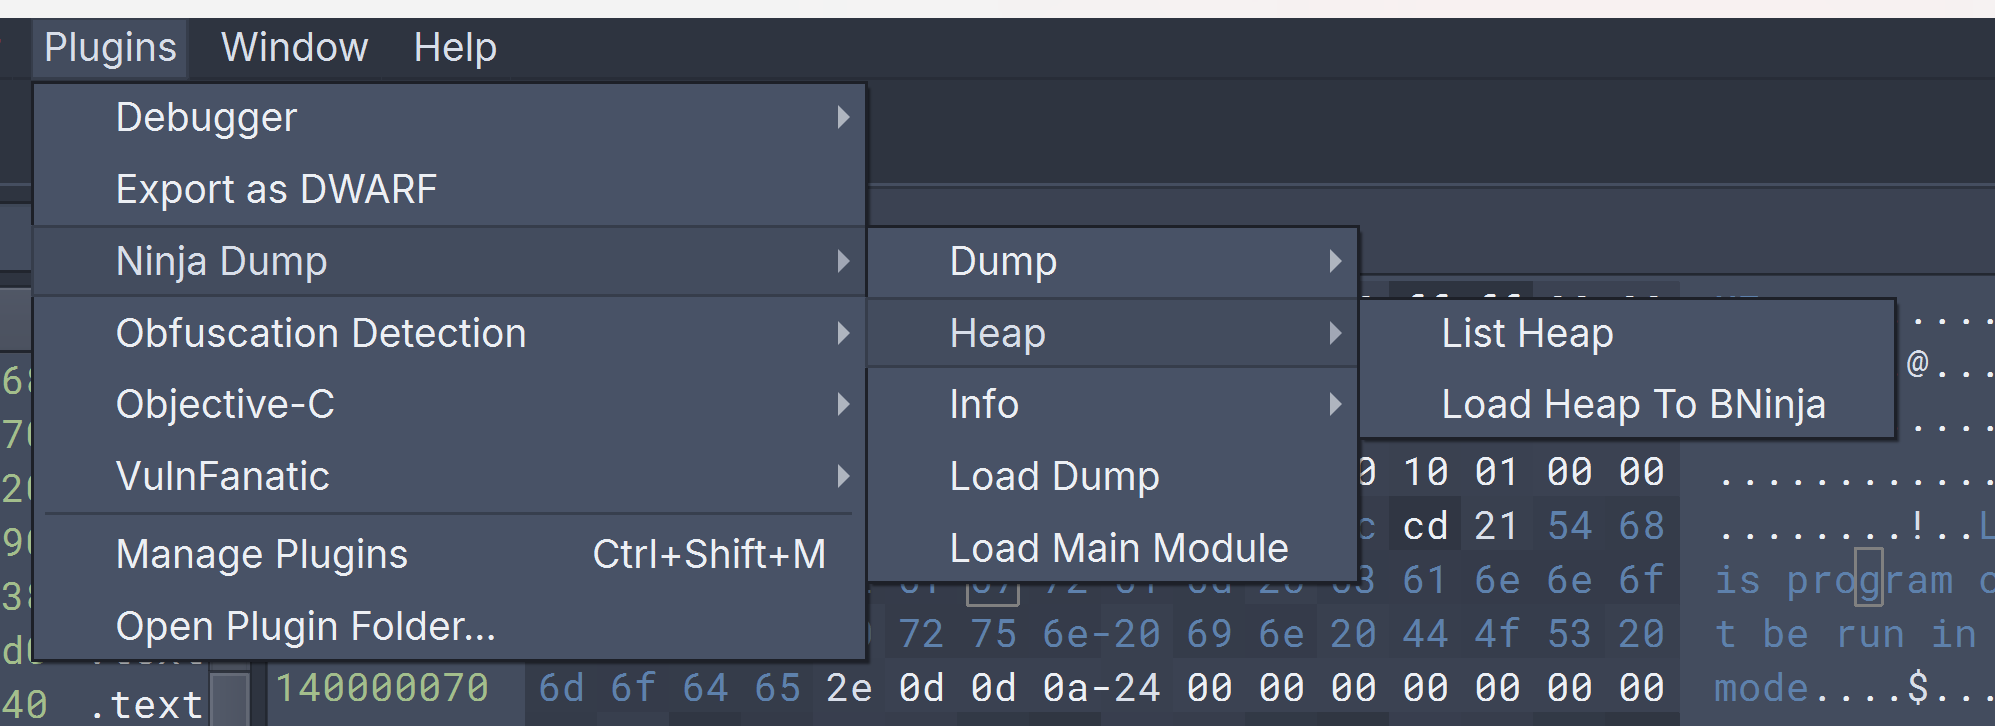Choose List Heap option
This screenshot has width=1995, height=726.
tap(1627, 333)
